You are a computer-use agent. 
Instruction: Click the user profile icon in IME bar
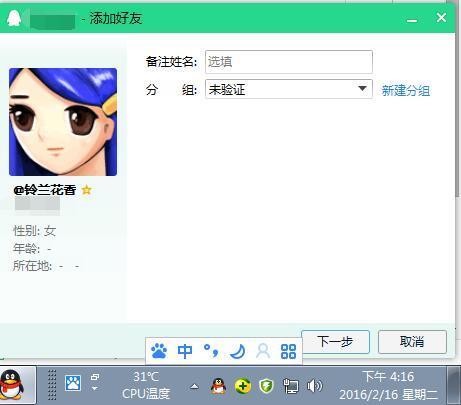pyautogui.click(x=263, y=351)
